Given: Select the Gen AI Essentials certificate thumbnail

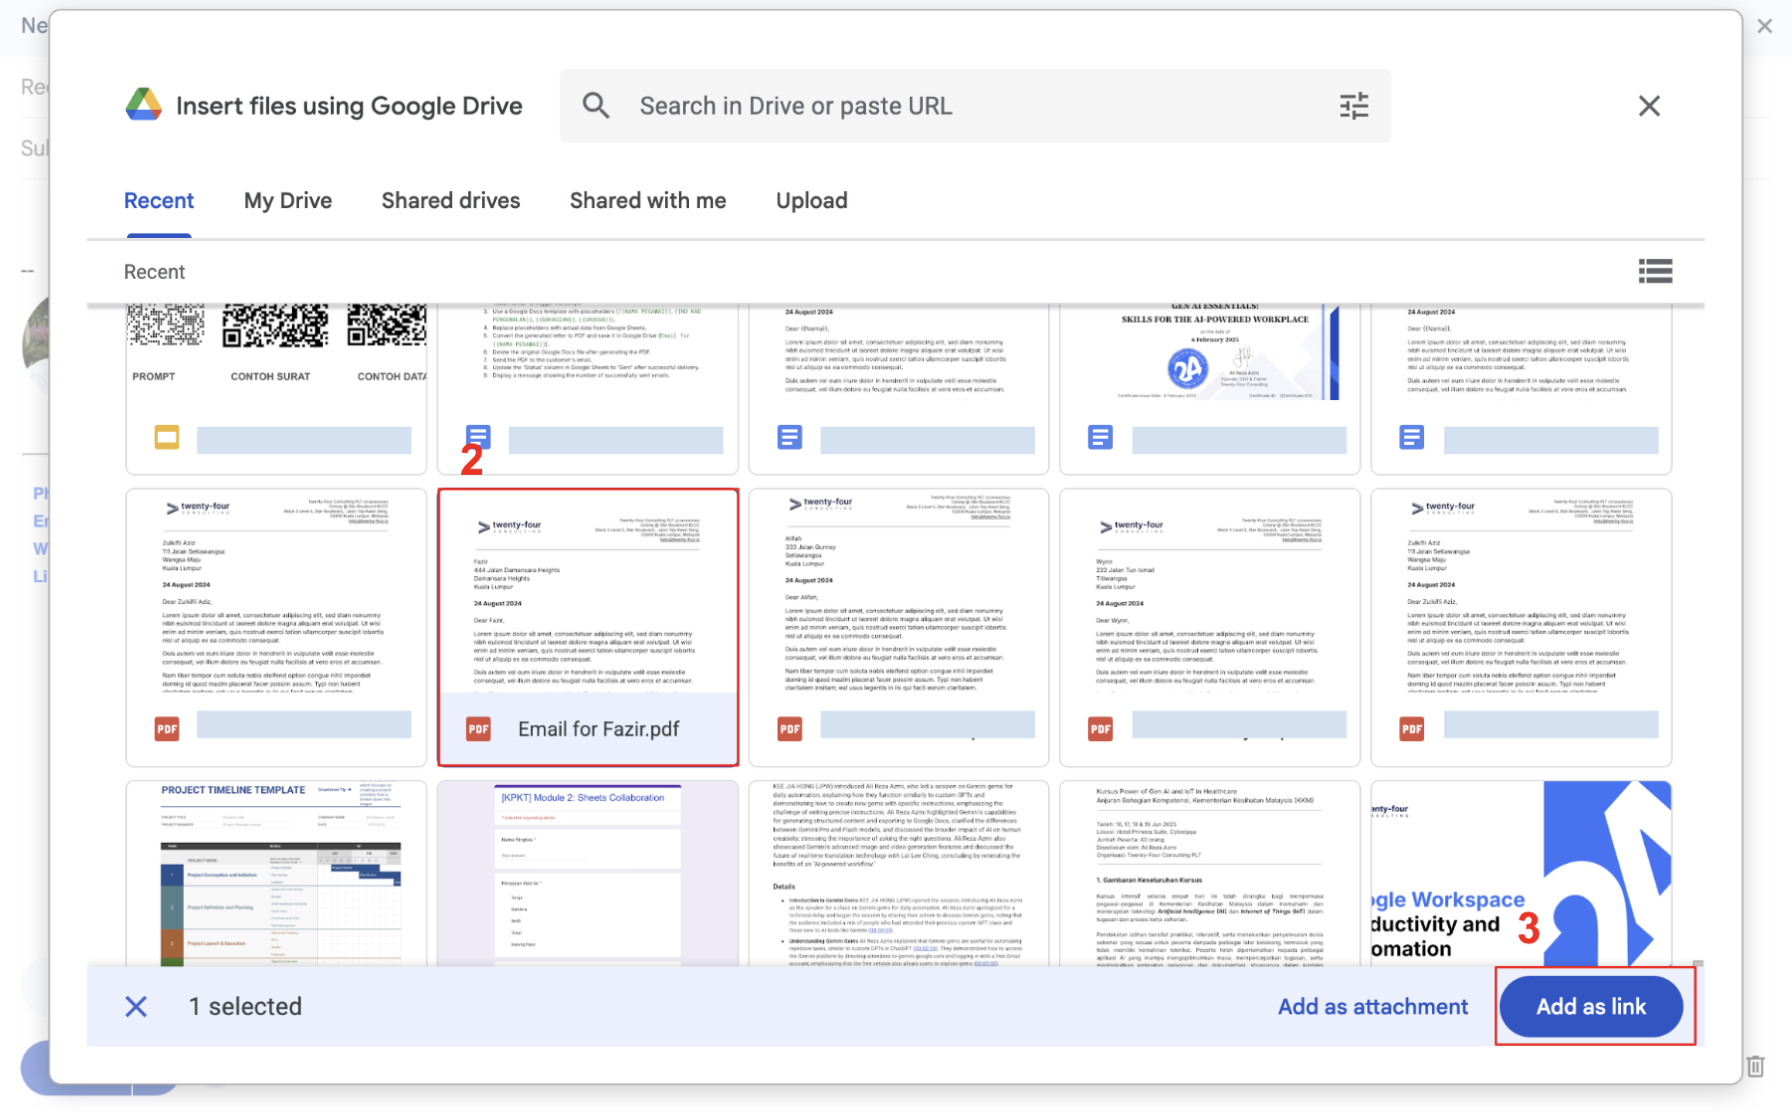Looking at the screenshot, I should coord(1209,355).
